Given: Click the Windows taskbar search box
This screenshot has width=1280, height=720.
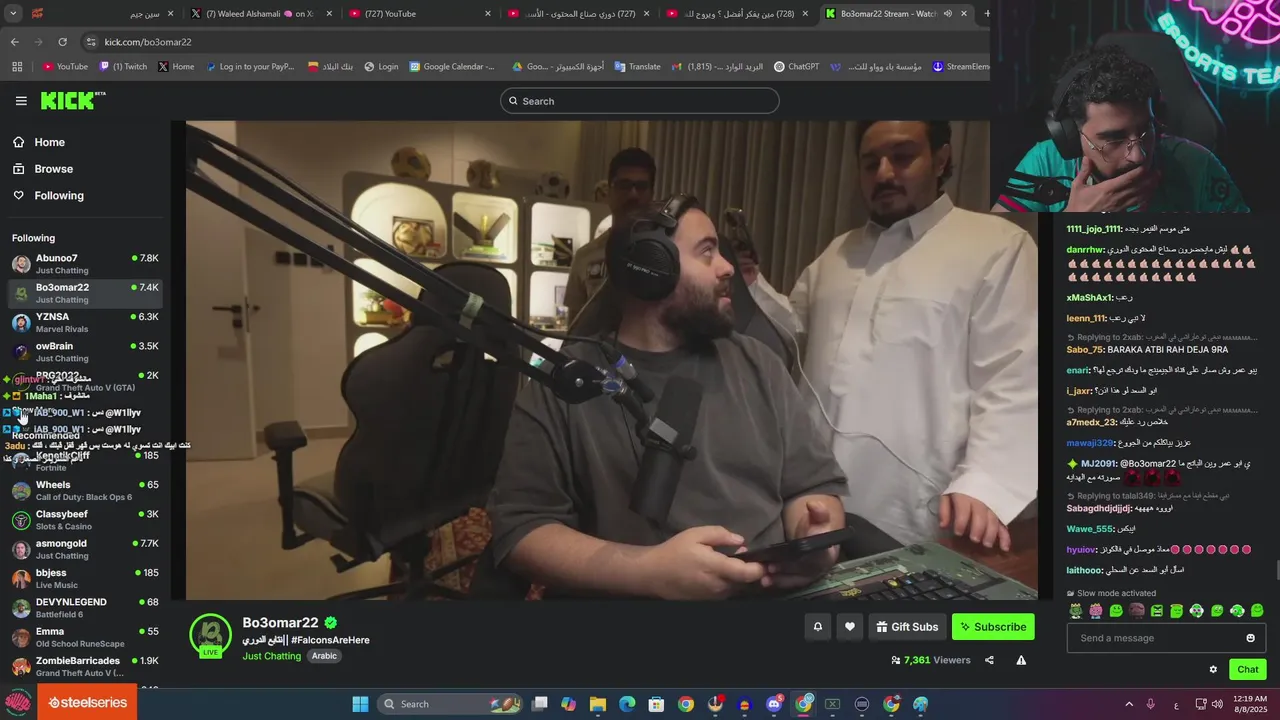Looking at the screenshot, I should click(451, 704).
